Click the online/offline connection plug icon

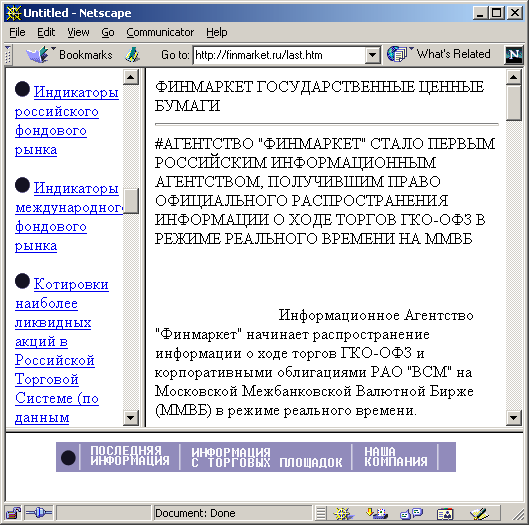click(x=39, y=513)
